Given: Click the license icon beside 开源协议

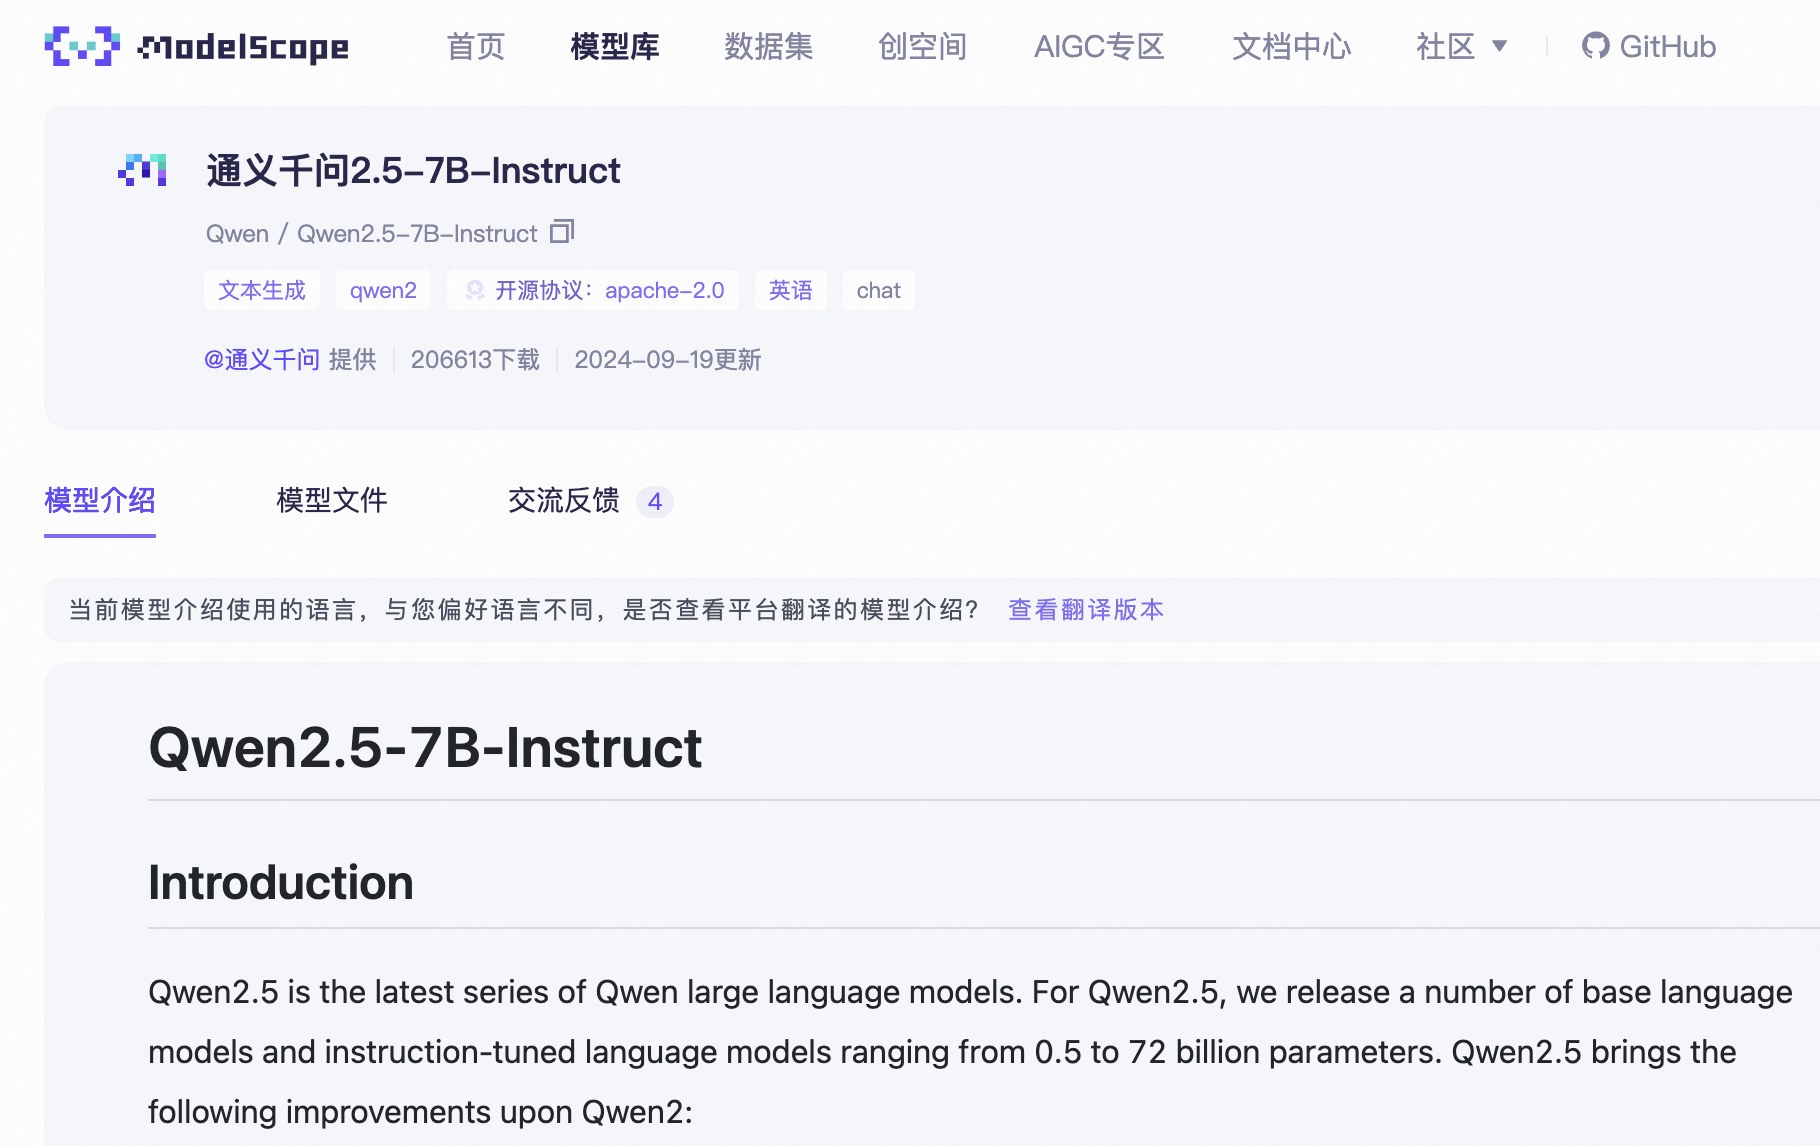Looking at the screenshot, I should [475, 290].
